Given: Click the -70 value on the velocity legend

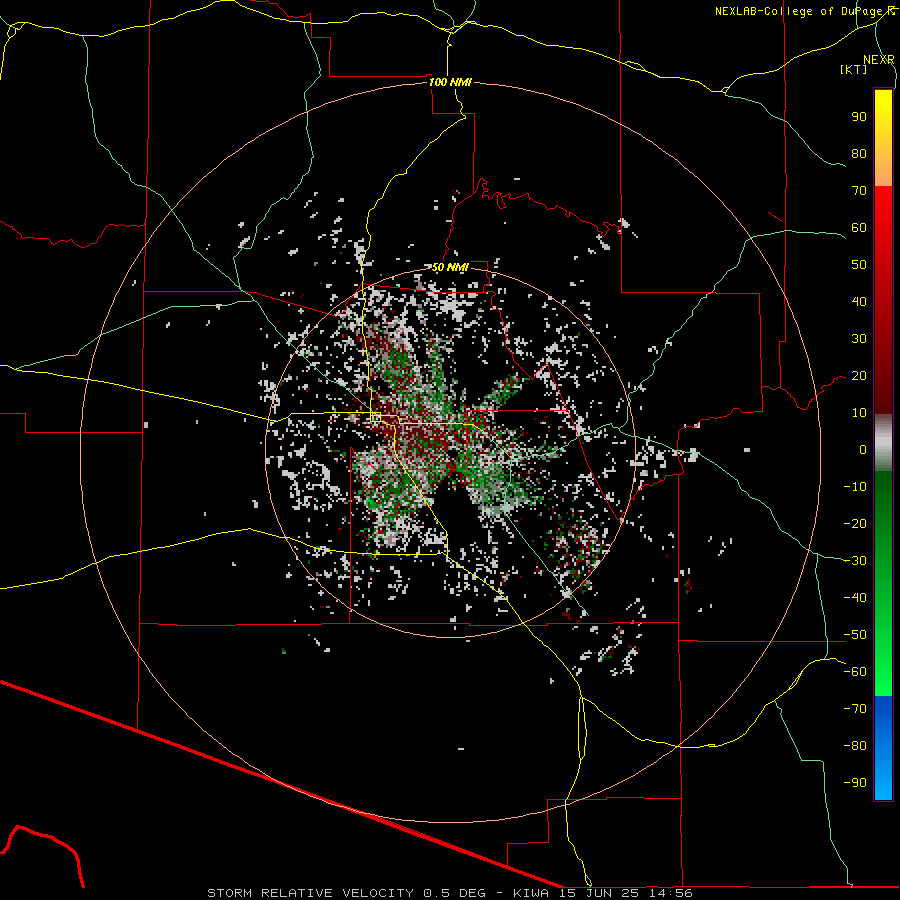Looking at the screenshot, I should 855,709.
